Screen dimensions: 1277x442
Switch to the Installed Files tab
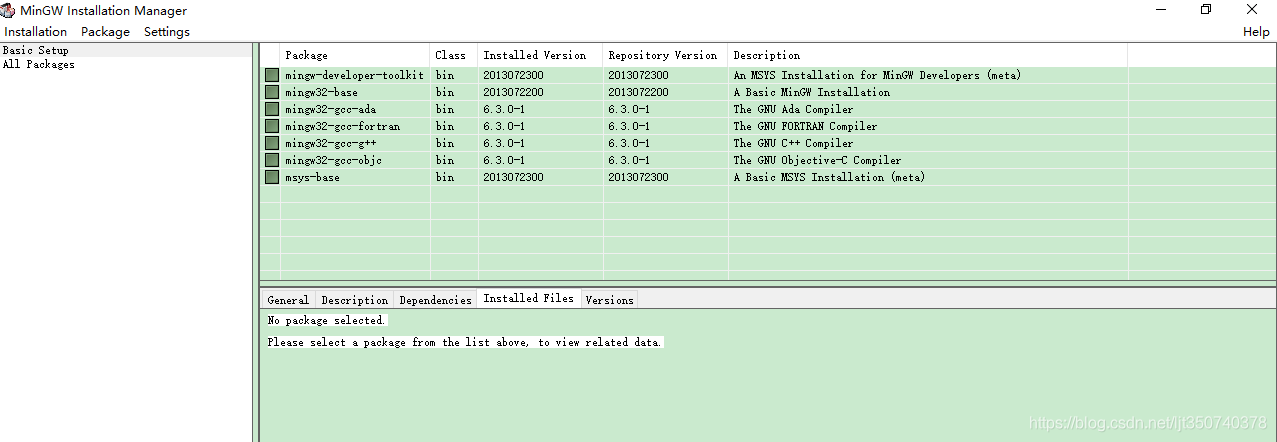528,298
